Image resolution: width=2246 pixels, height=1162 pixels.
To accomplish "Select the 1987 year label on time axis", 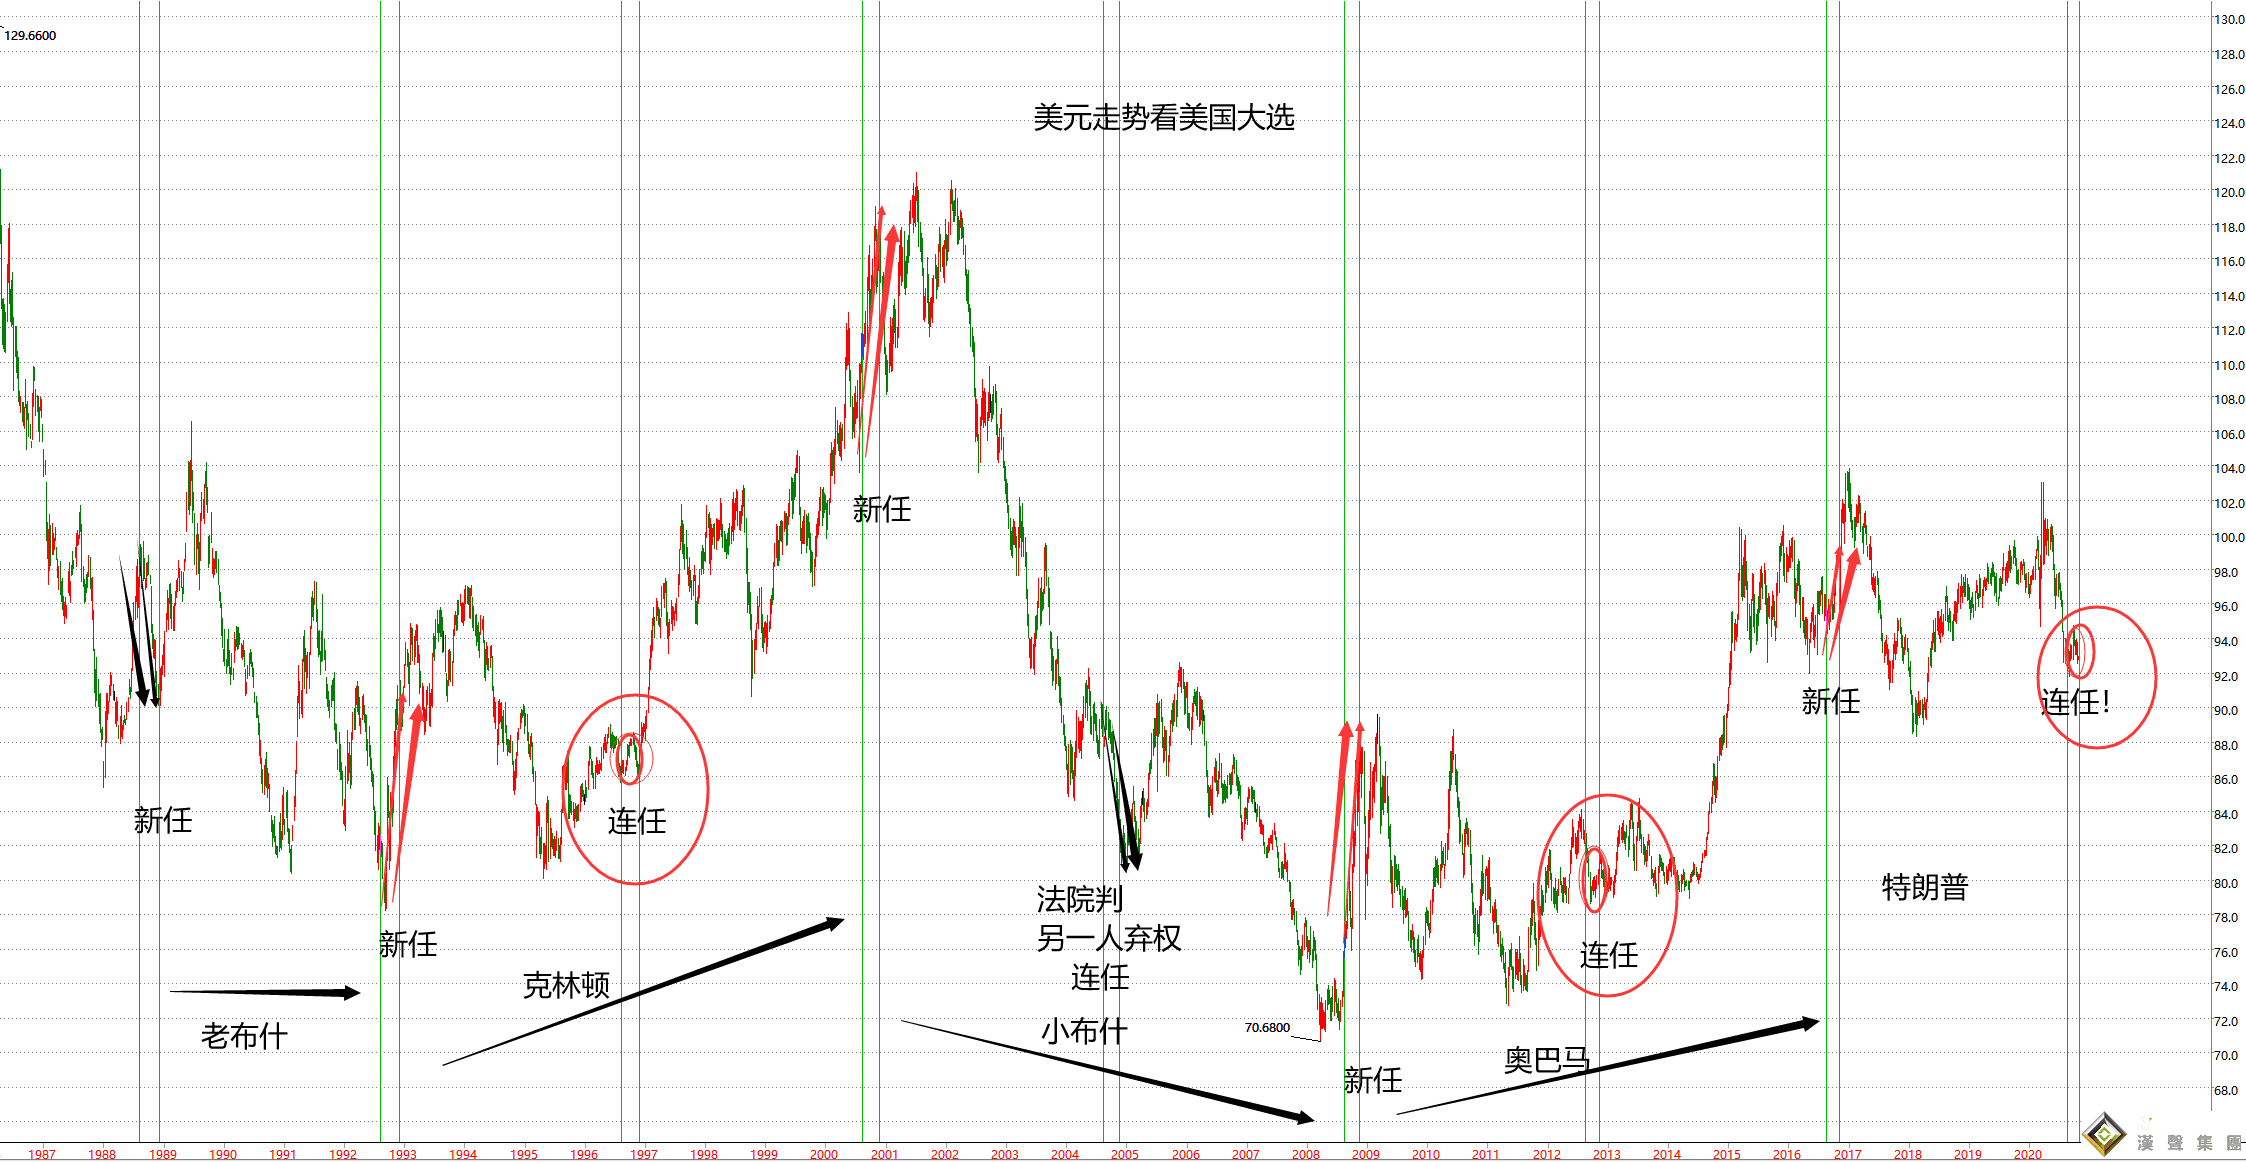I will pos(42,1154).
